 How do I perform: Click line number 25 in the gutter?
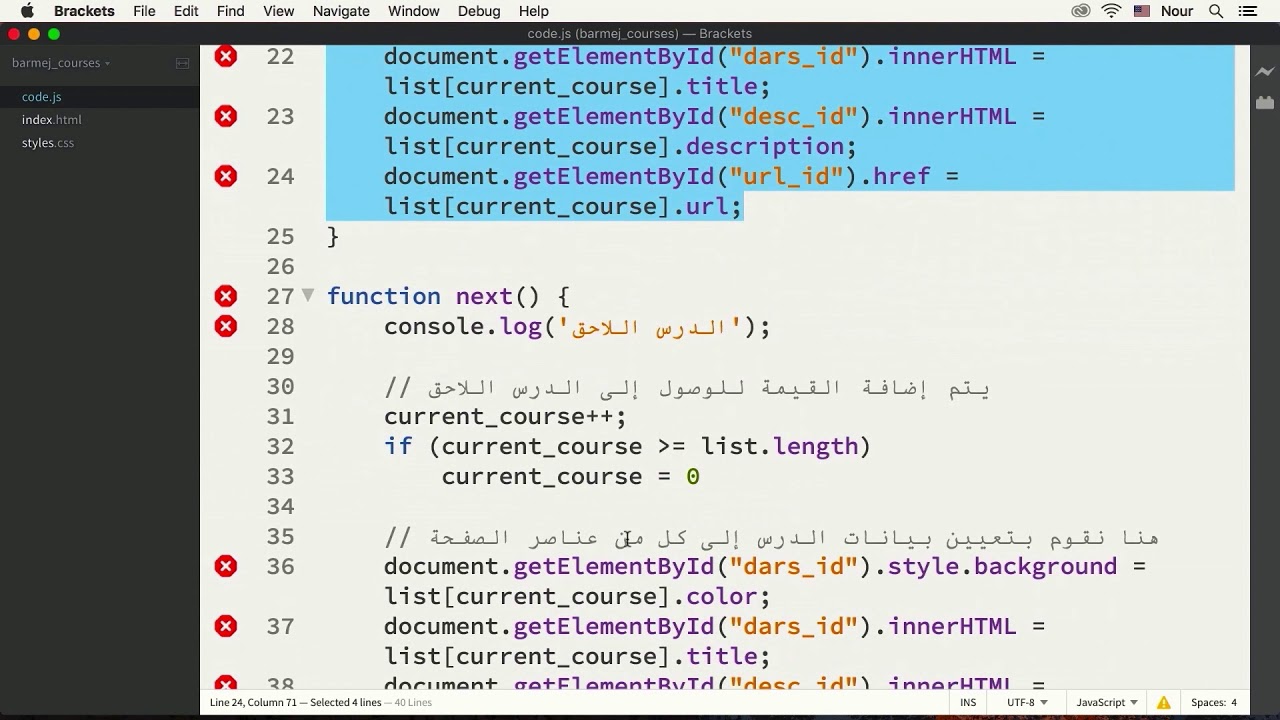281,236
